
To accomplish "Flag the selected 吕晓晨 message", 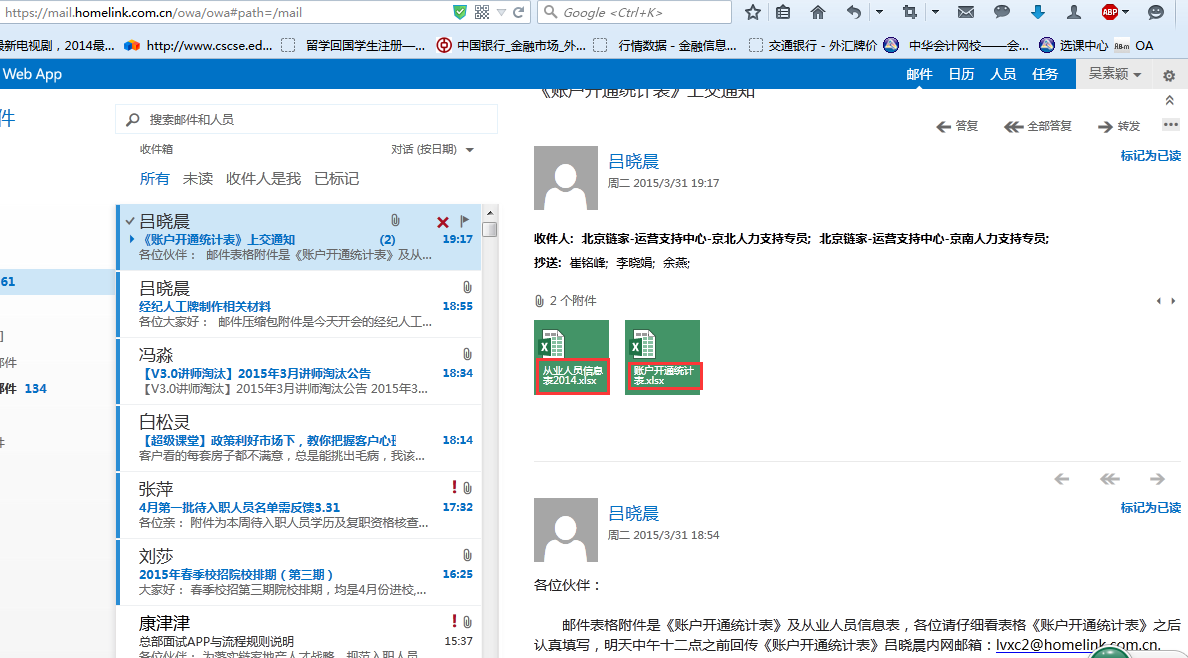I will coord(465,221).
